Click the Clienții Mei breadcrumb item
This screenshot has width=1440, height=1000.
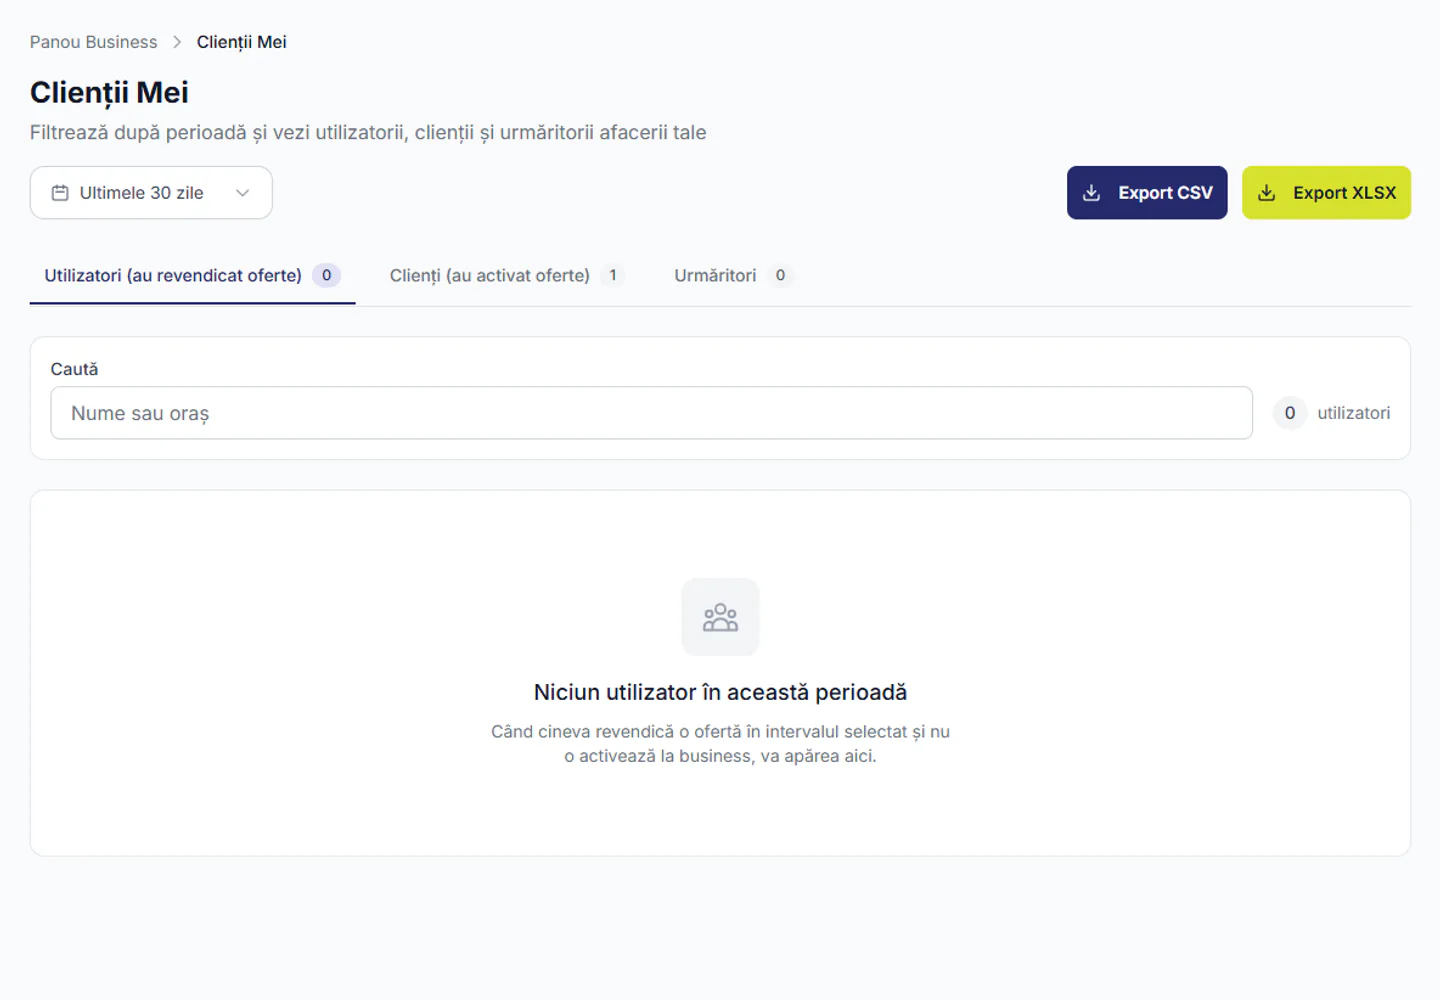241,42
